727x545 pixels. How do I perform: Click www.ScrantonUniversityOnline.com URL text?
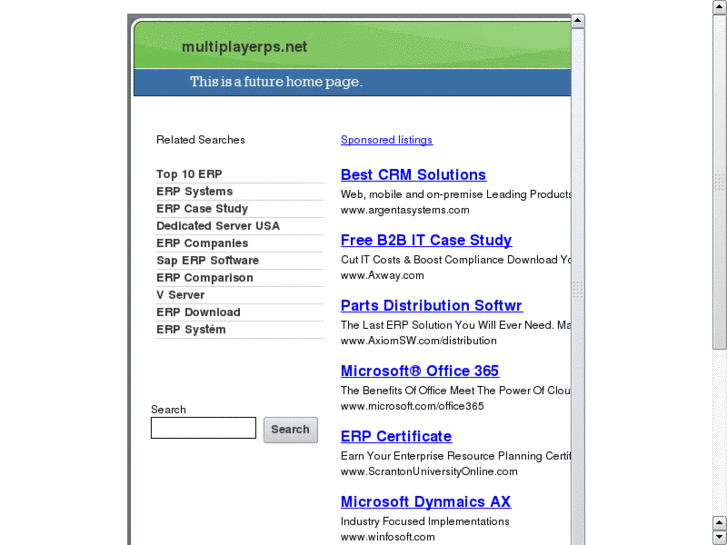click(x=429, y=472)
